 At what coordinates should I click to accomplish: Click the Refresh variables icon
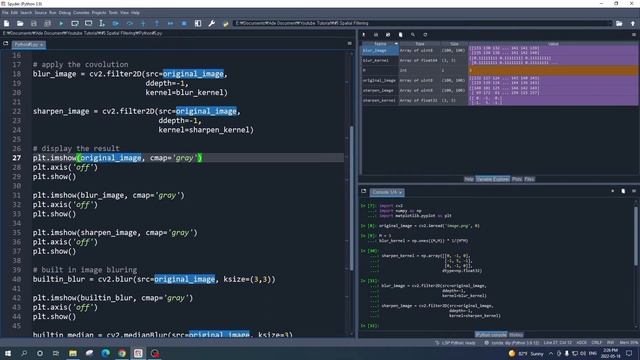click(425, 35)
